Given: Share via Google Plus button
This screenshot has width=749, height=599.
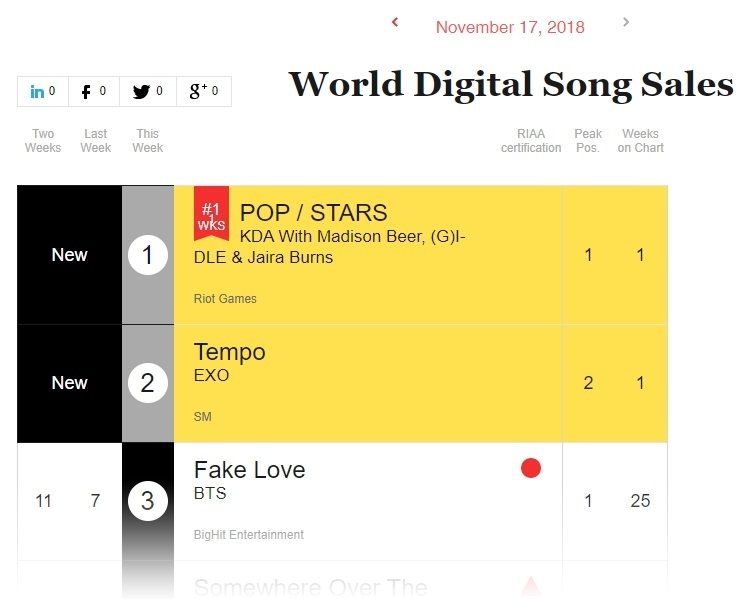Looking at the screenshot, I should click(204, 92).
